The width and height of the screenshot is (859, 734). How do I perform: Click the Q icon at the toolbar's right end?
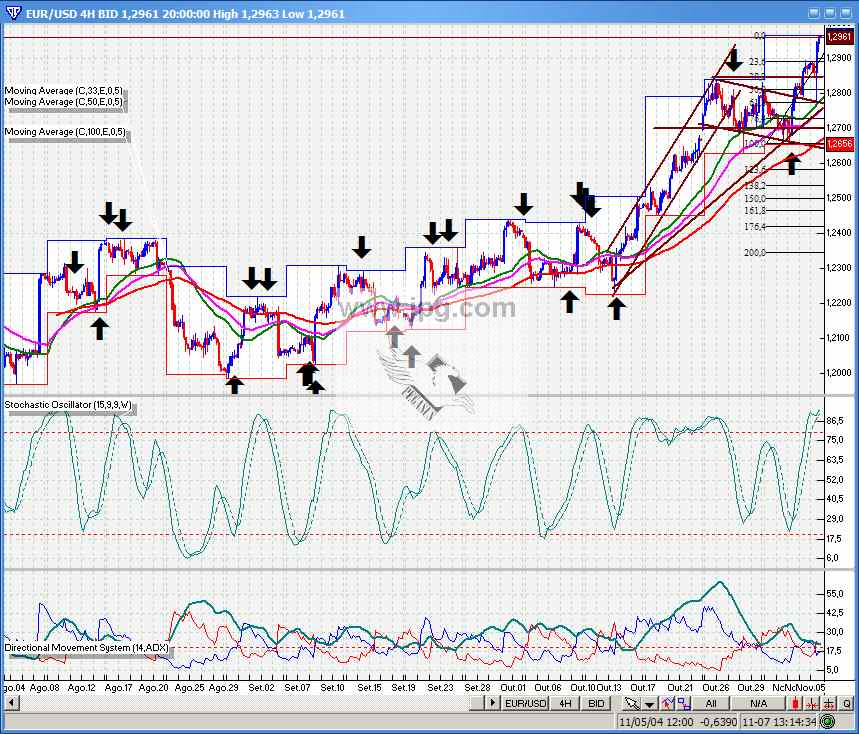(848, 704)
